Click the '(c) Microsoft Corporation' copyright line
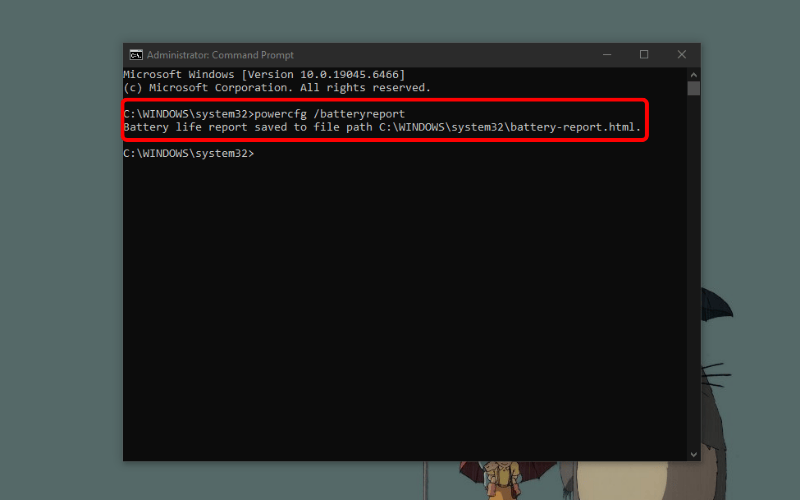The height and width of the screenshot is (500, 800). pos(276,88)
